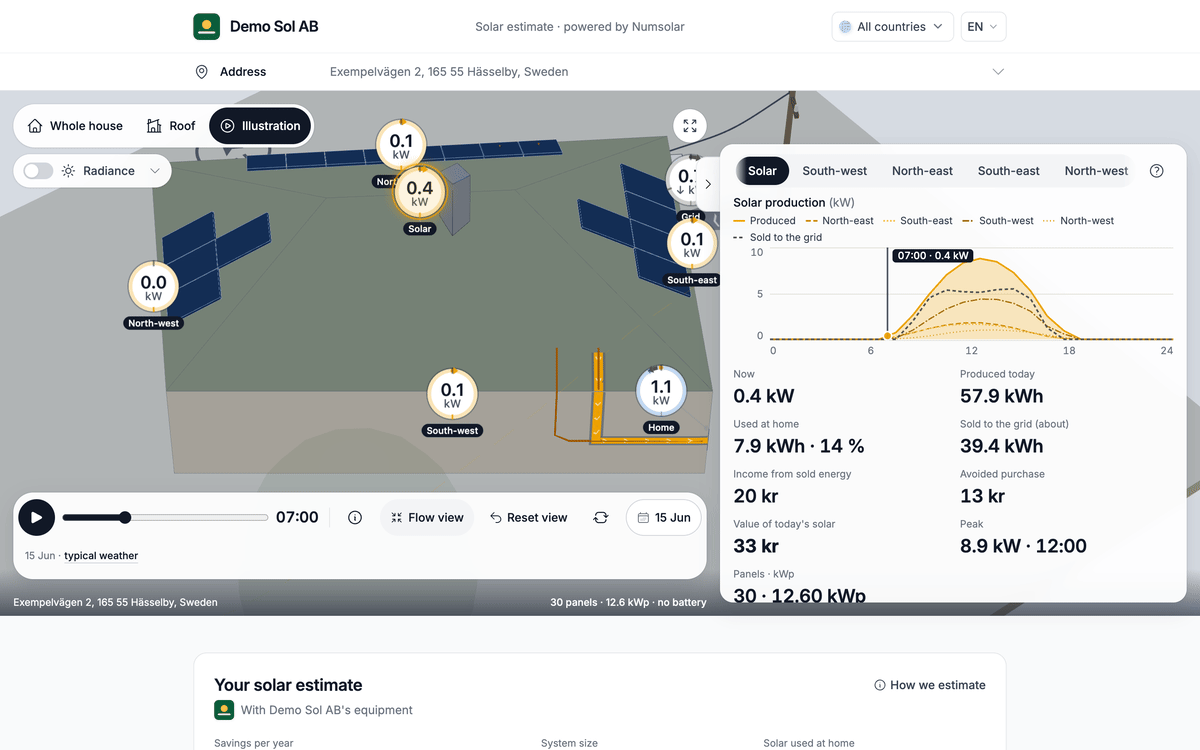Switch to the South-west chart tab
Viewport: 1200px width, 750px height.
[x=834, y=171]
